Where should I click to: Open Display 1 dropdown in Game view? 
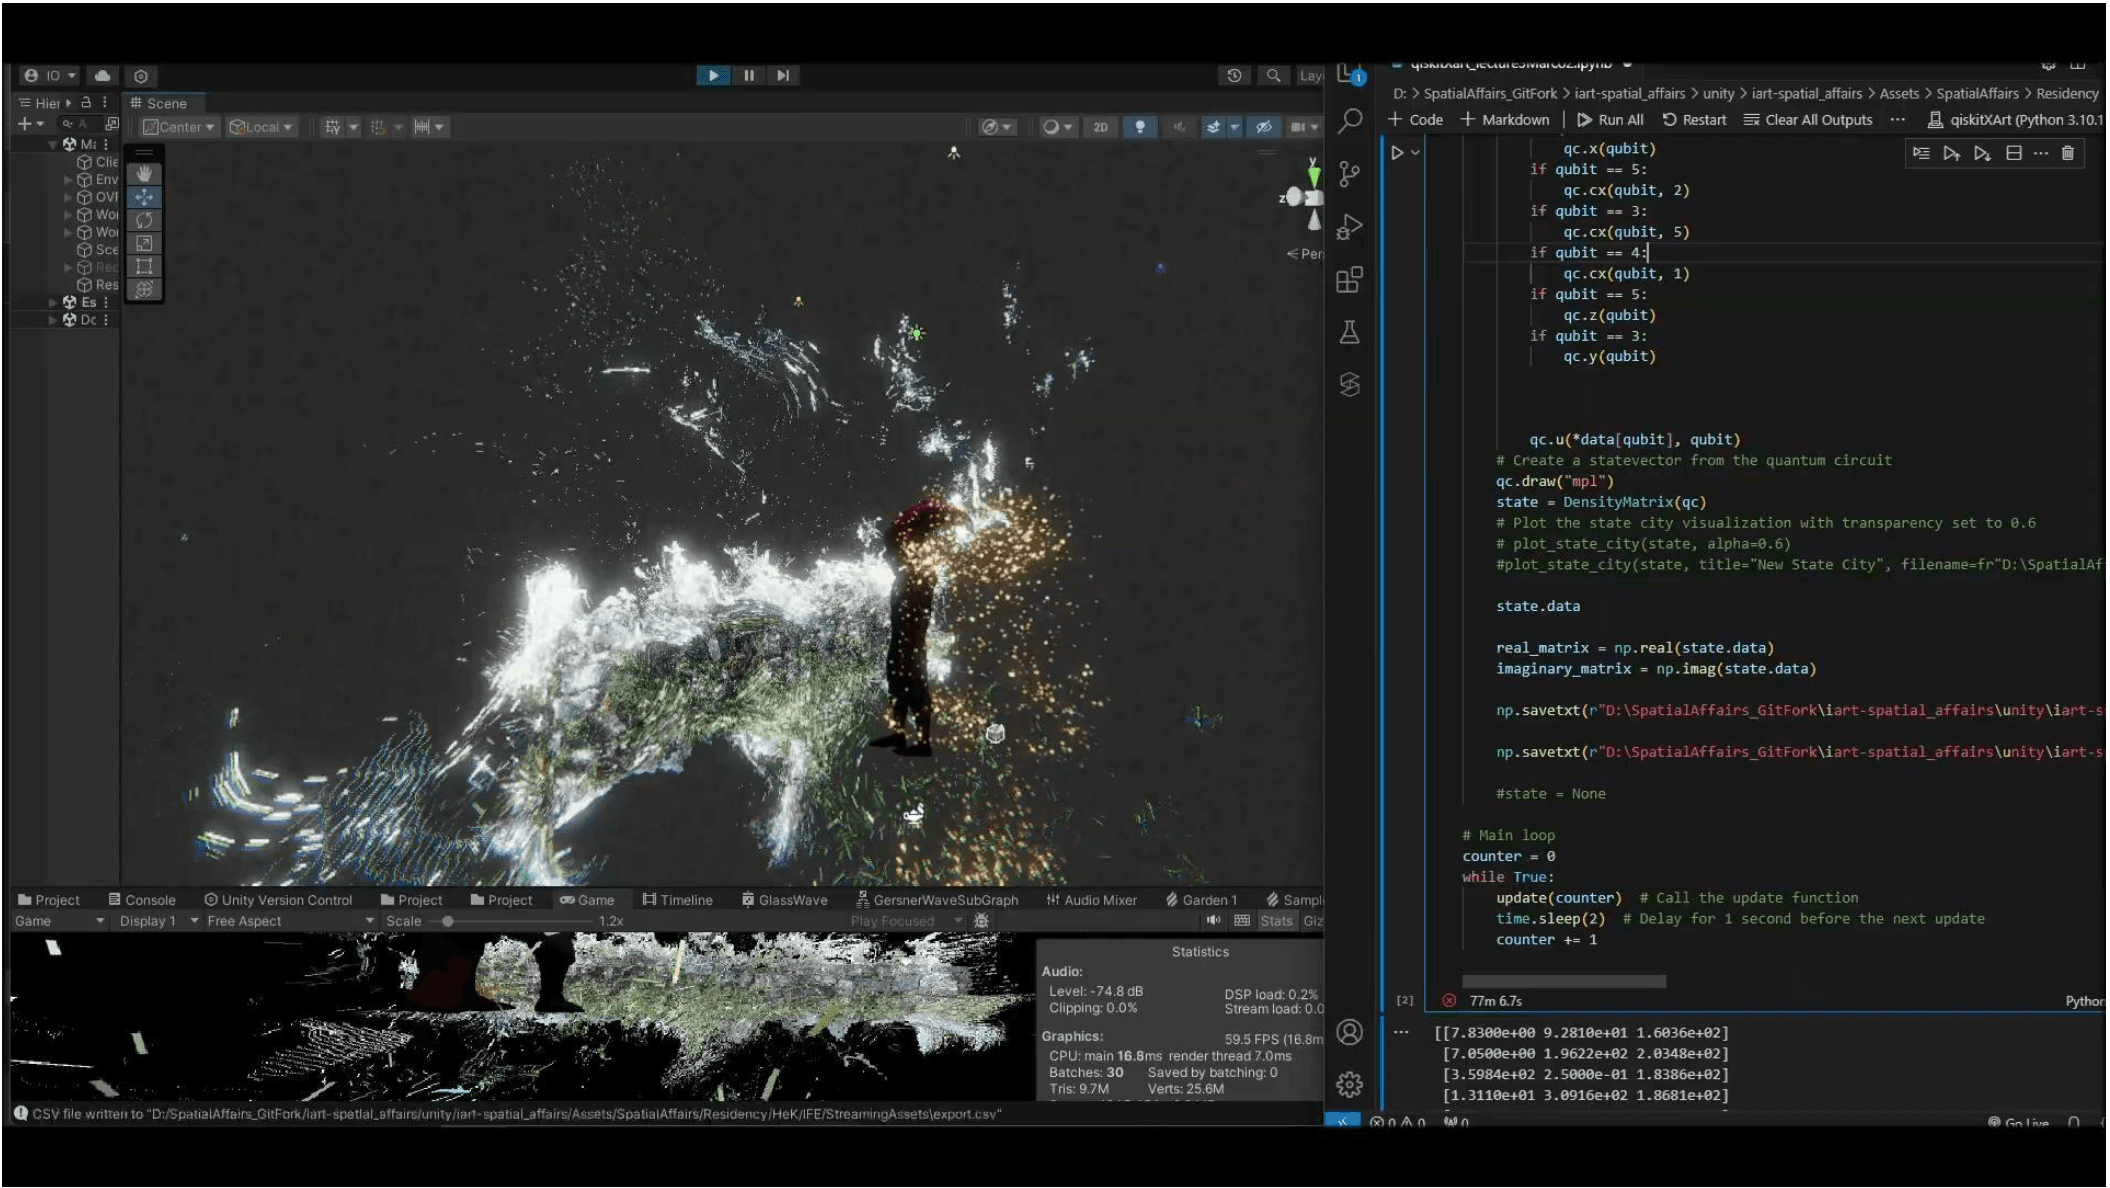pyautogui.click(x=159, y=921)
